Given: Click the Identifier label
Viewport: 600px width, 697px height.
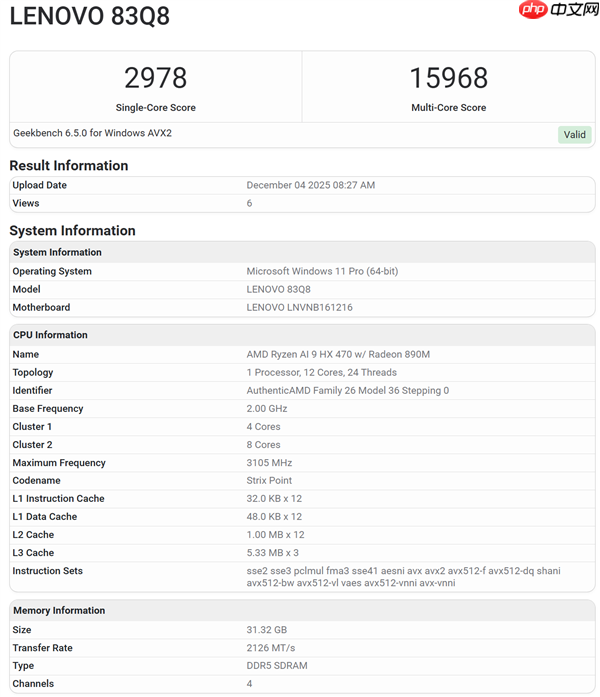Looking at the screenshot, I should coord(32,390).
